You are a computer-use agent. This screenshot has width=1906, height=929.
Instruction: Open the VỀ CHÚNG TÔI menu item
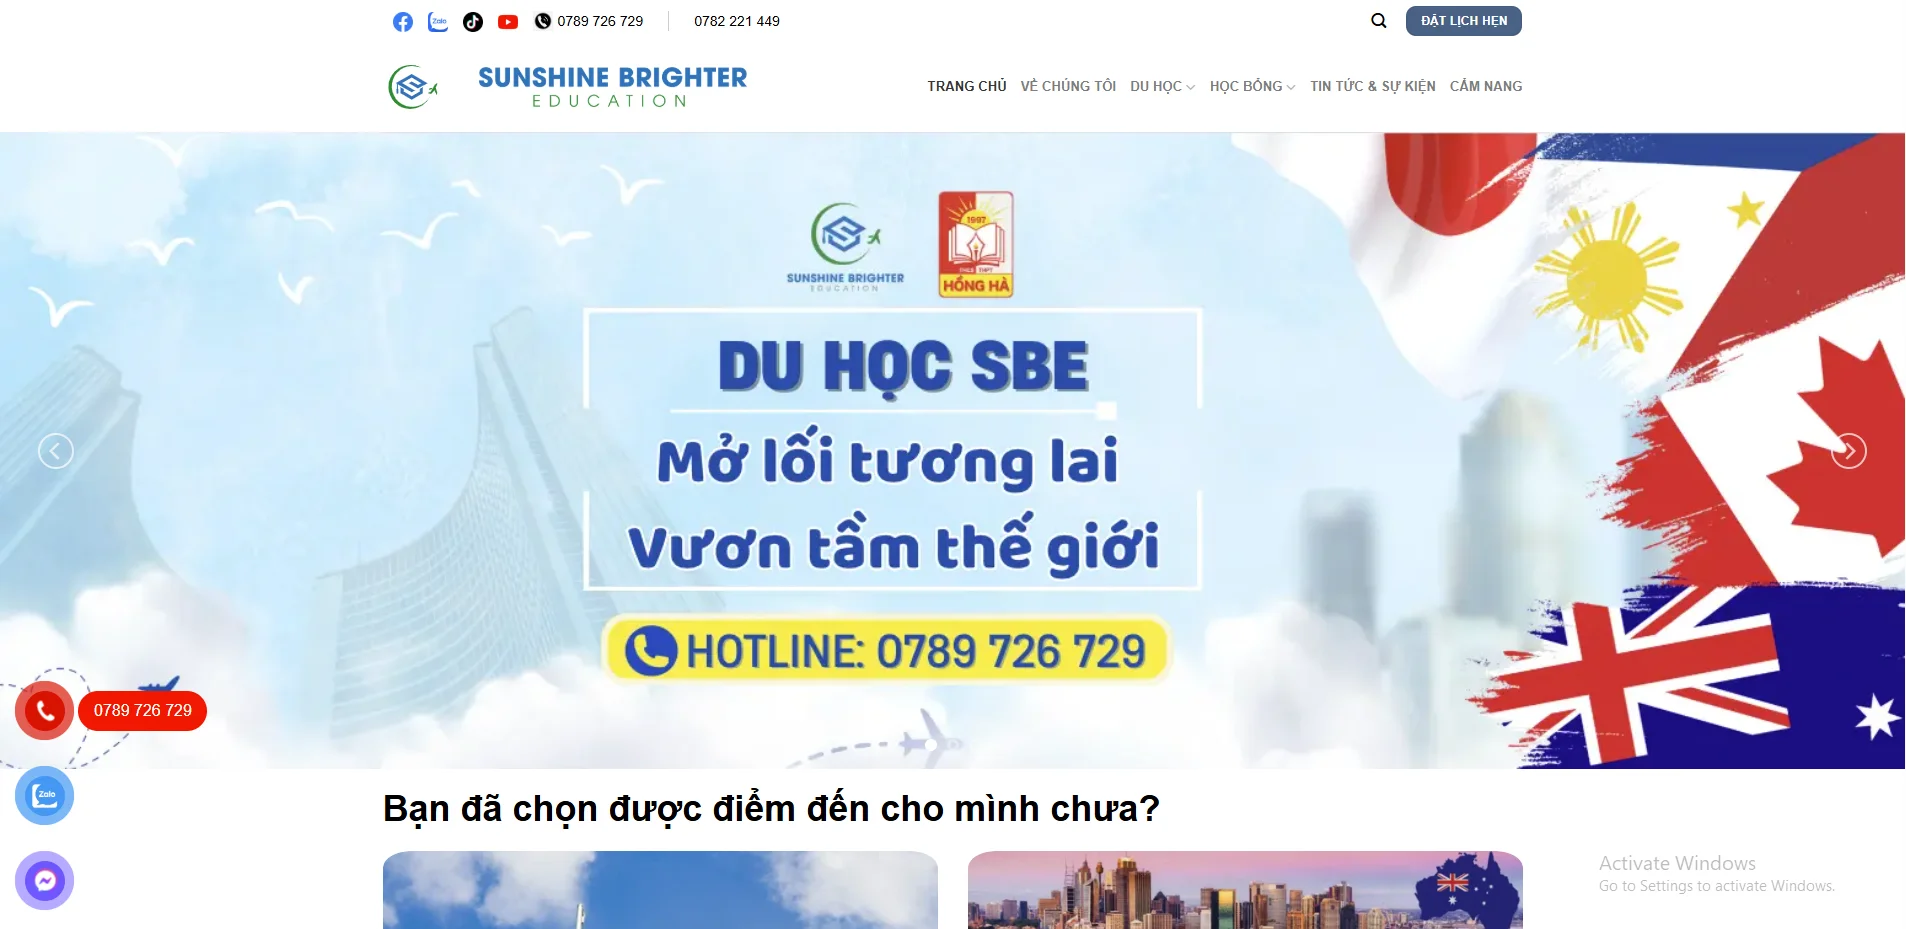coord(1068,86)
